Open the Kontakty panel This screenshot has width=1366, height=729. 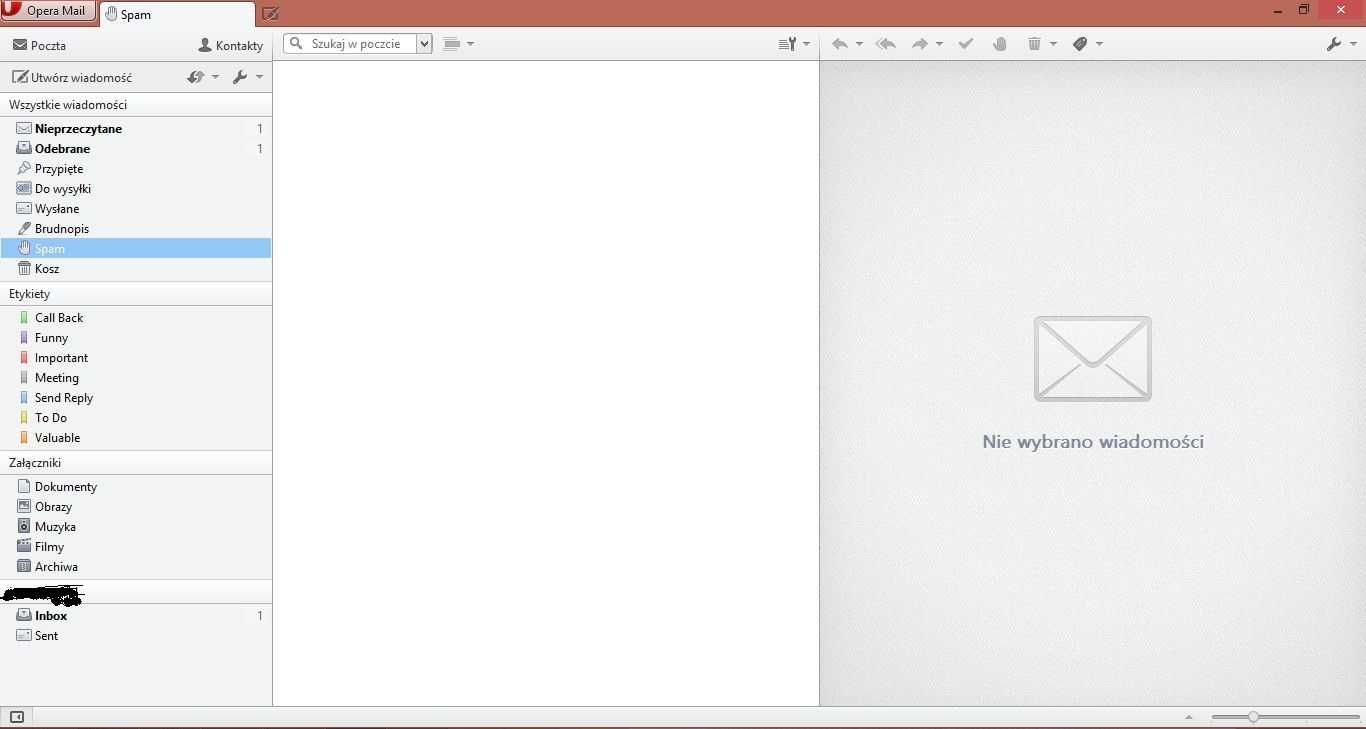(x=231, y=45)
